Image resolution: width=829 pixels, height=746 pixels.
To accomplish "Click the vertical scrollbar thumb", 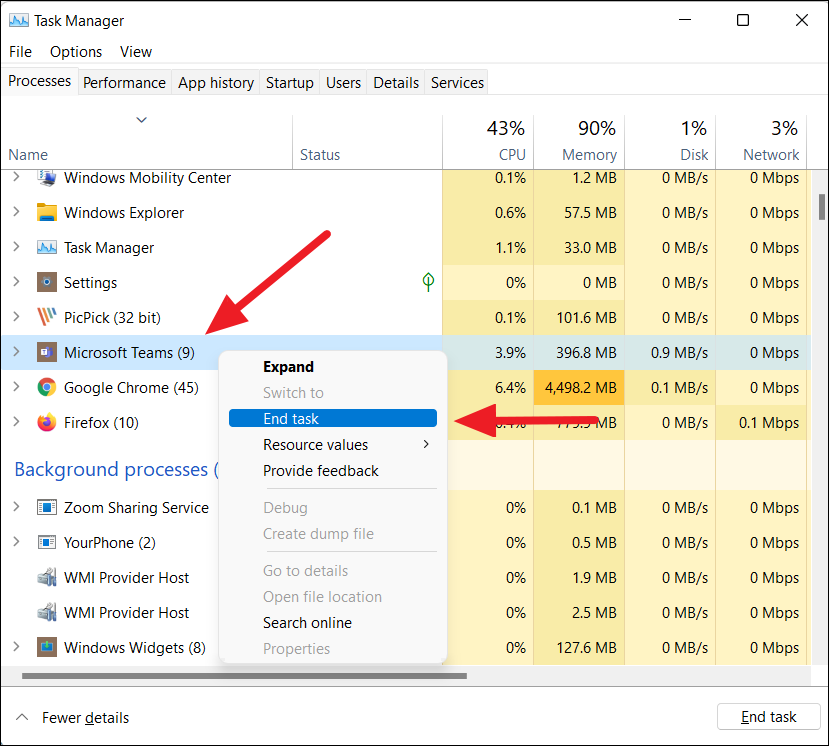I will pyautogui.click(x=822, y=207).
